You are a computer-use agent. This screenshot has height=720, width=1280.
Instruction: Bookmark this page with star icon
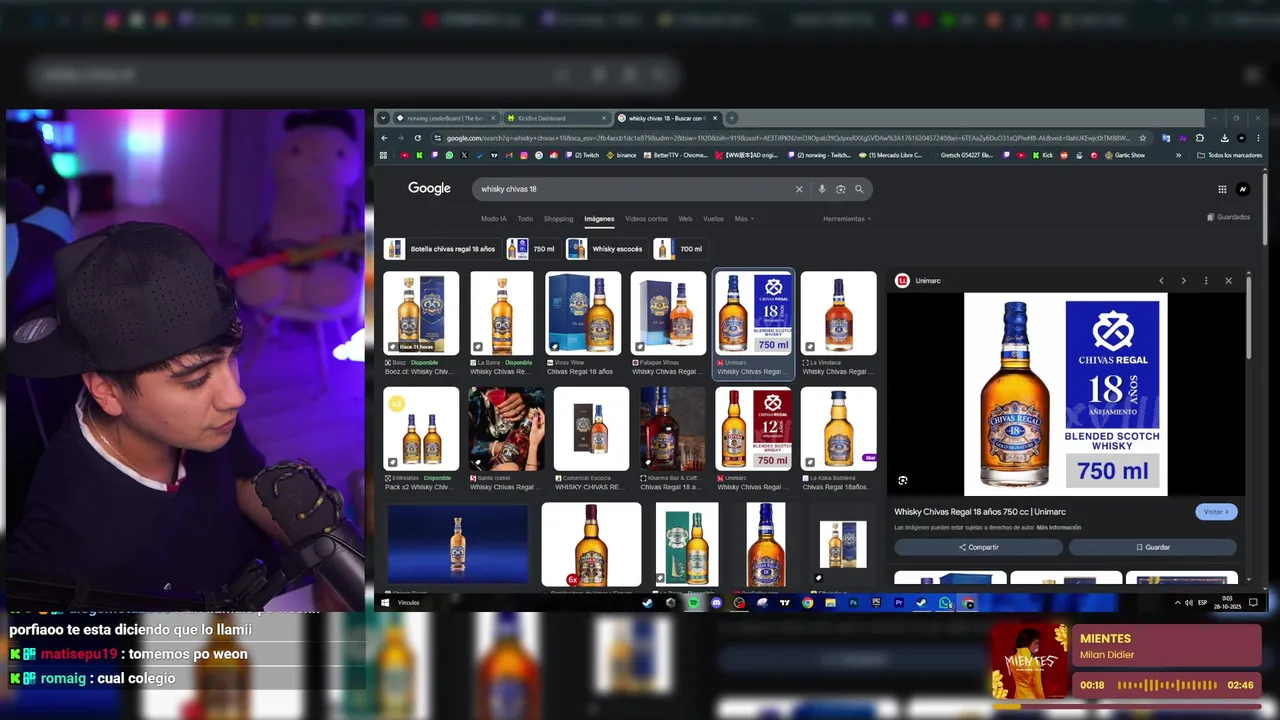[x=1142, y=138]
